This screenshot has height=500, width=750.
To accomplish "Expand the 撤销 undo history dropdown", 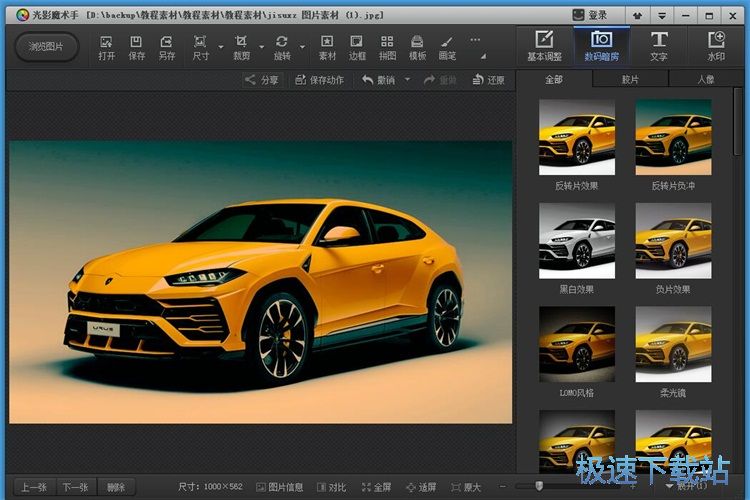I will tap(407, 79).
